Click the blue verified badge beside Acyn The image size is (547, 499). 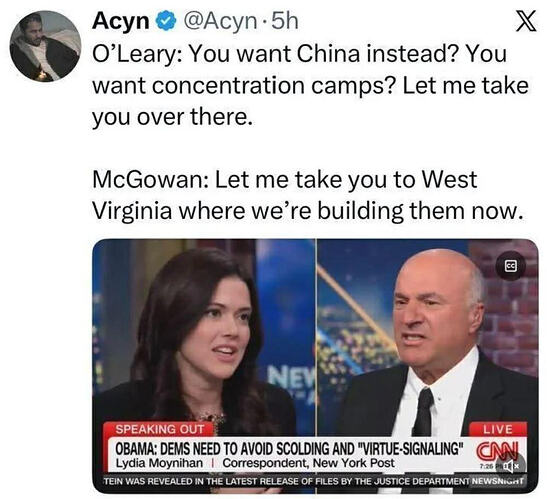[165, 22]
